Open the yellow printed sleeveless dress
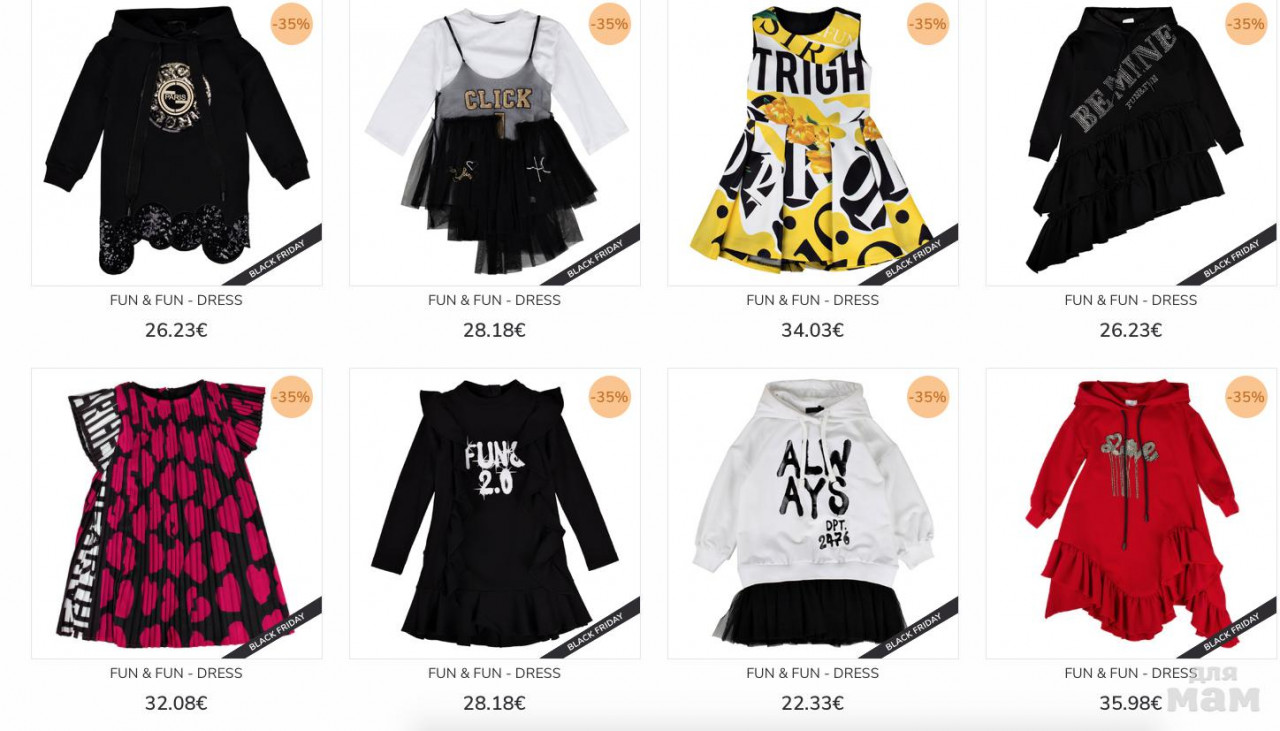1280x731 pixels. pos(812,142)
